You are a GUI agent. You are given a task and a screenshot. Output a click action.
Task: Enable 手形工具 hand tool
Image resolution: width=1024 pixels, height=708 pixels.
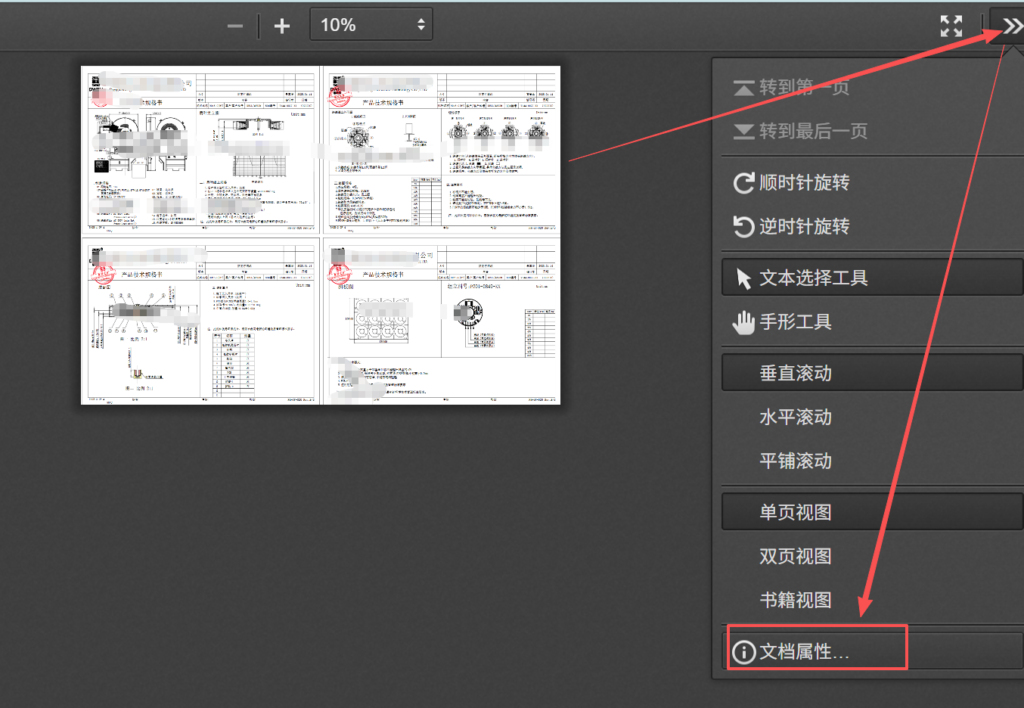click(872, 322)
